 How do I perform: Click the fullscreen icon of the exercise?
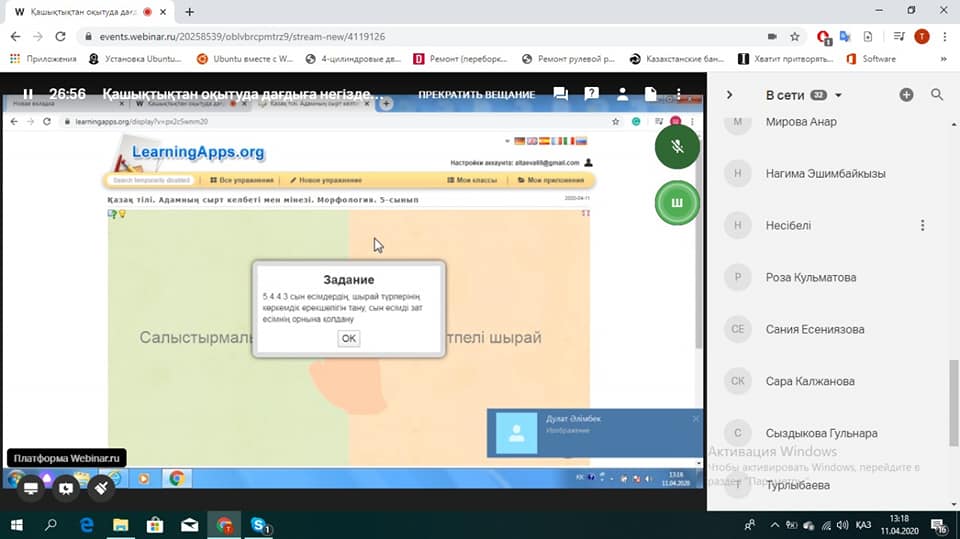point(585,213)
